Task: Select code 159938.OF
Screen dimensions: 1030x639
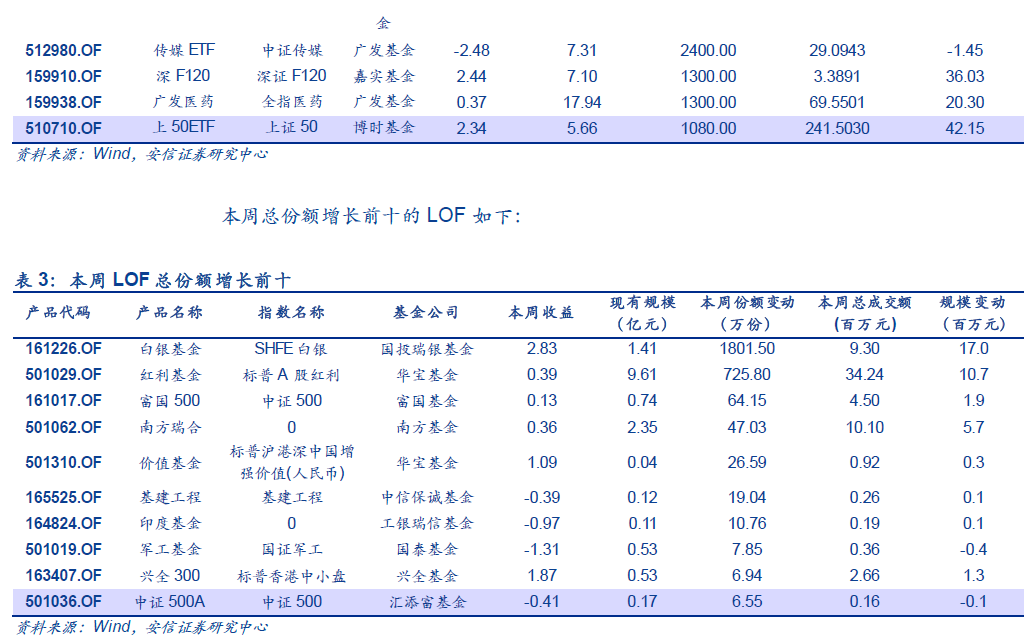Action: tap(63, 102)
